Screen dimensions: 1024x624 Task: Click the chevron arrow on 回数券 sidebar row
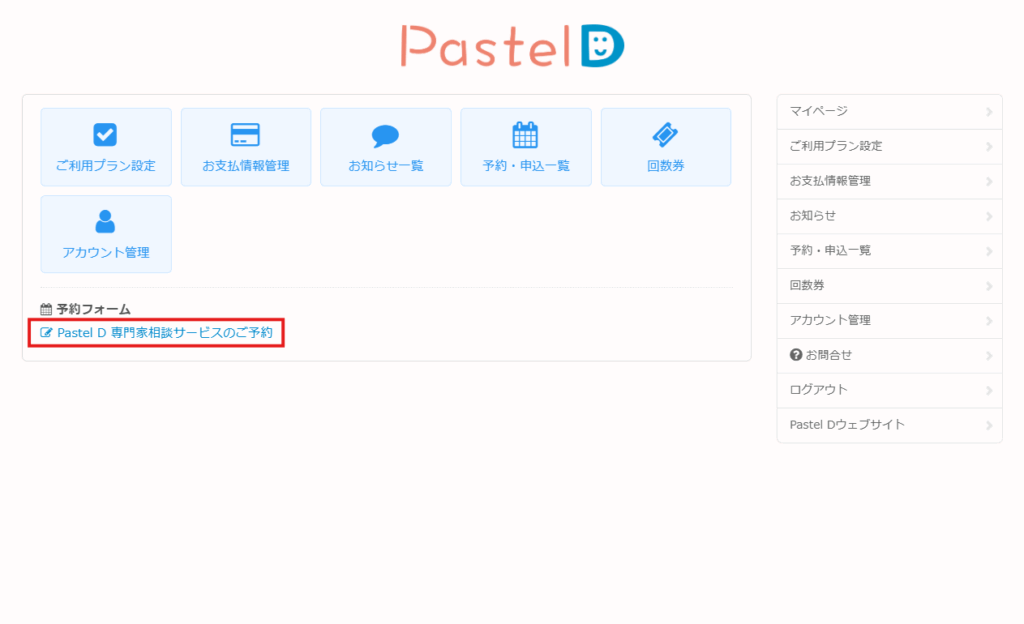(988, 286)
